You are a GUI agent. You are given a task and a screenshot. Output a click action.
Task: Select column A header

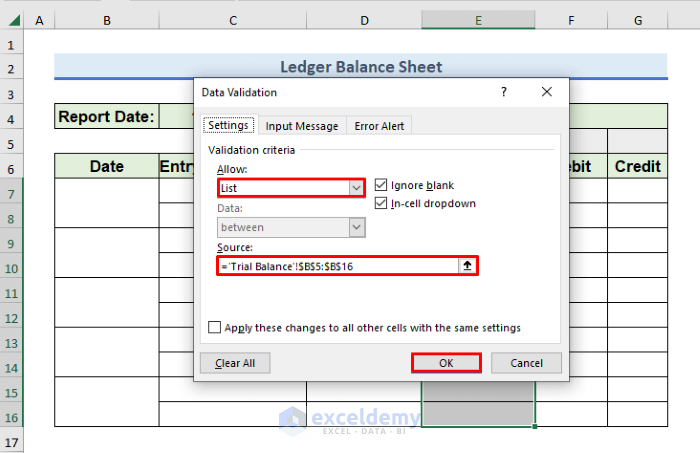tap(39, 21)
